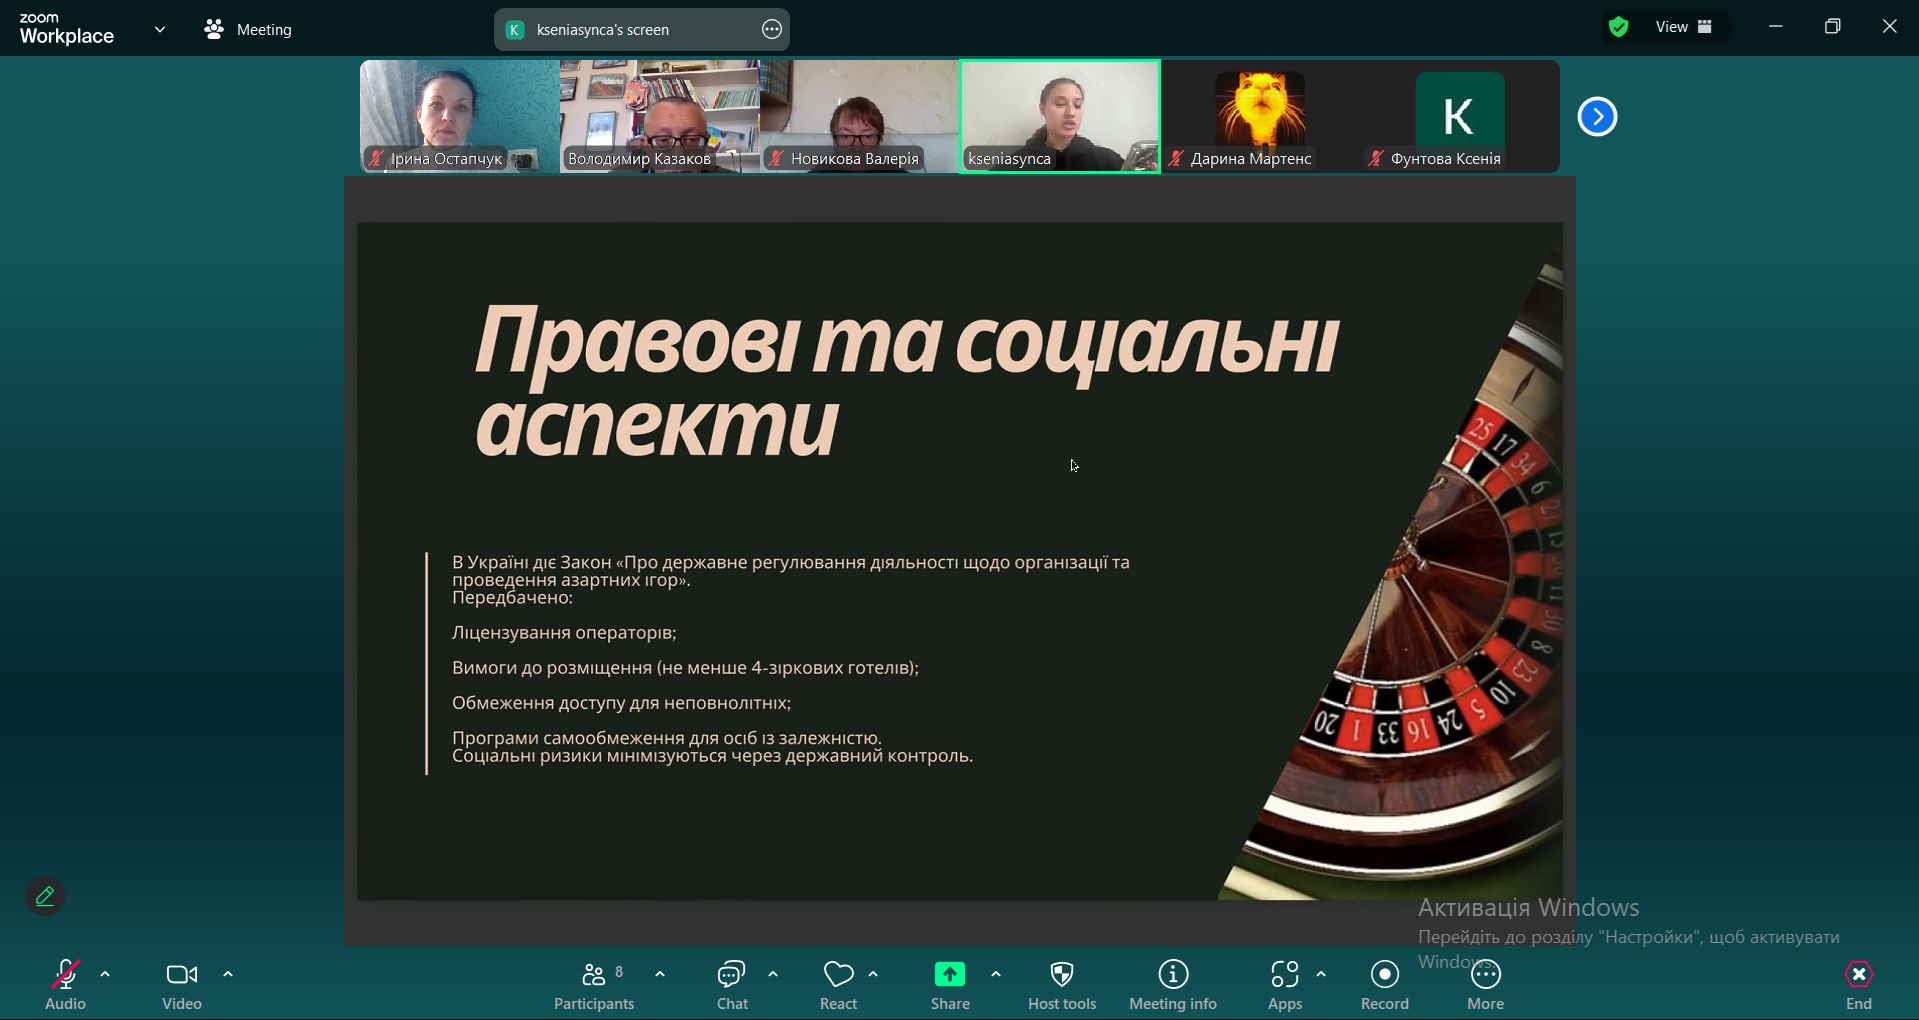The width and height of the screenshot is (1919, 1020).
Task: Open the Participants panel
Action: [595, 985]
